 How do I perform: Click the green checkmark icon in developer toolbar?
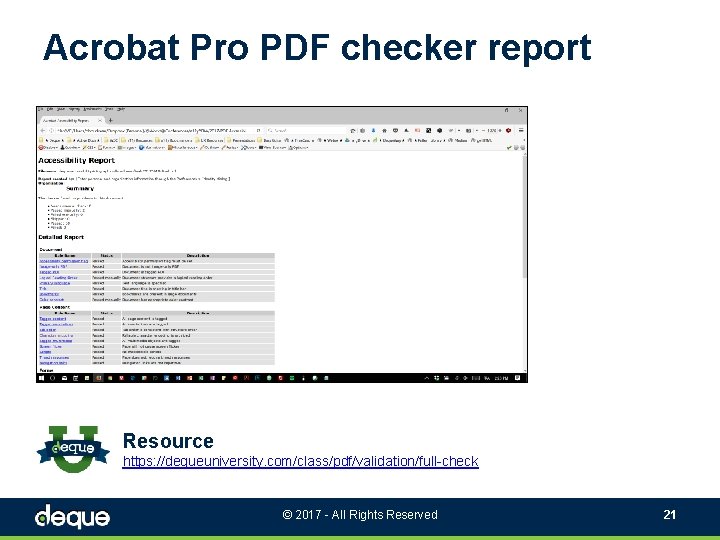[x=509, y=148]
